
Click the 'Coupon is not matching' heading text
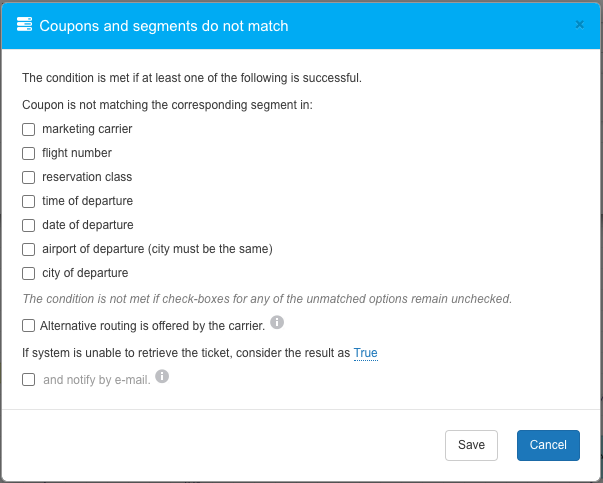pos(167,104)
